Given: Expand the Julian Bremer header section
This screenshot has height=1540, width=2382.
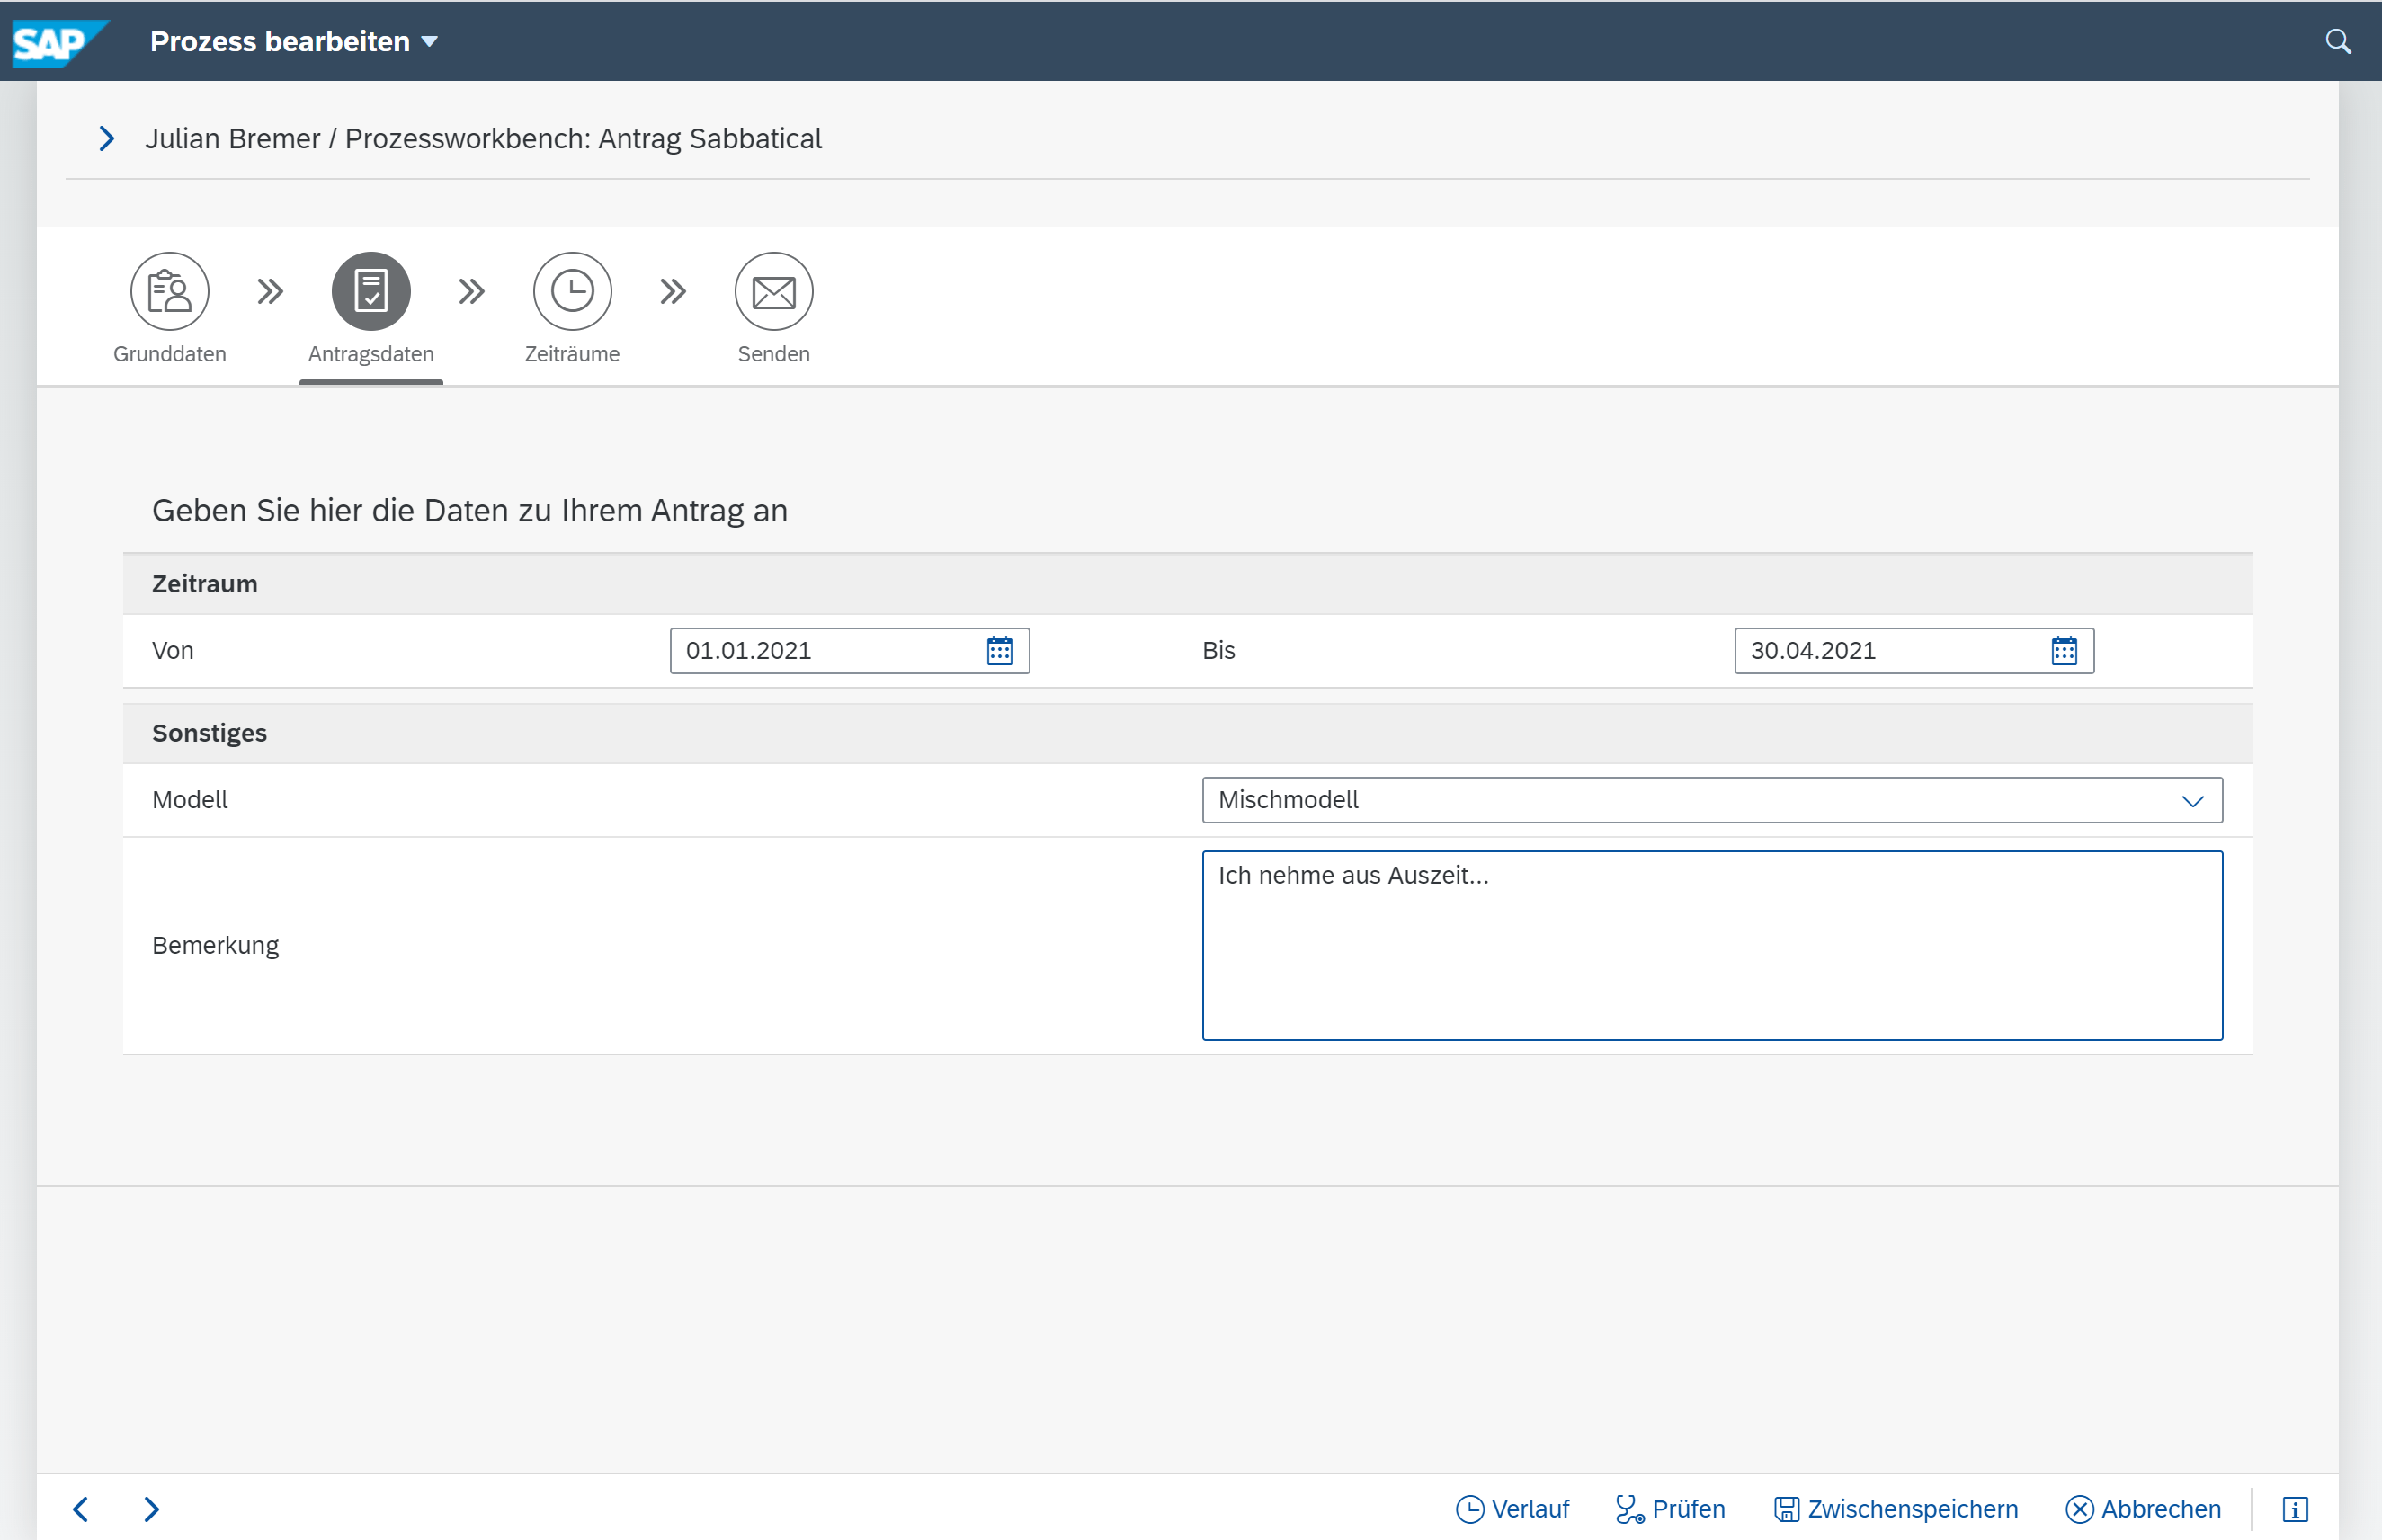Looking at the screenshot, I should 106,139.
